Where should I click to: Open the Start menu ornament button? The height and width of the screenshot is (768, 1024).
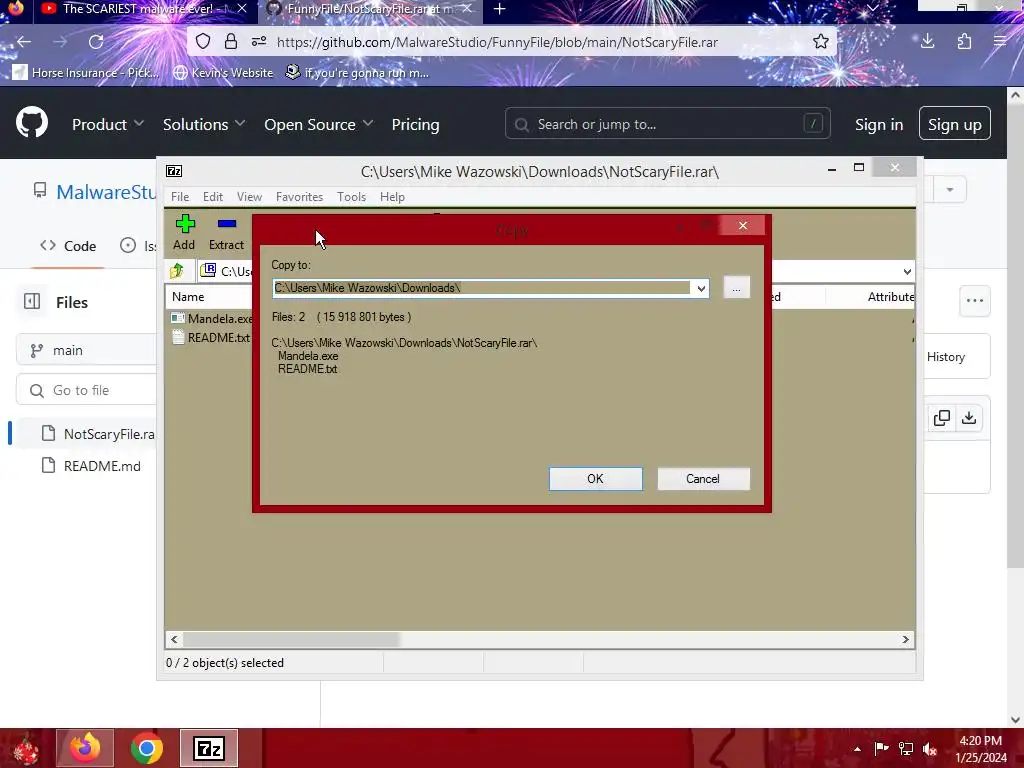[x=26, y=749]
